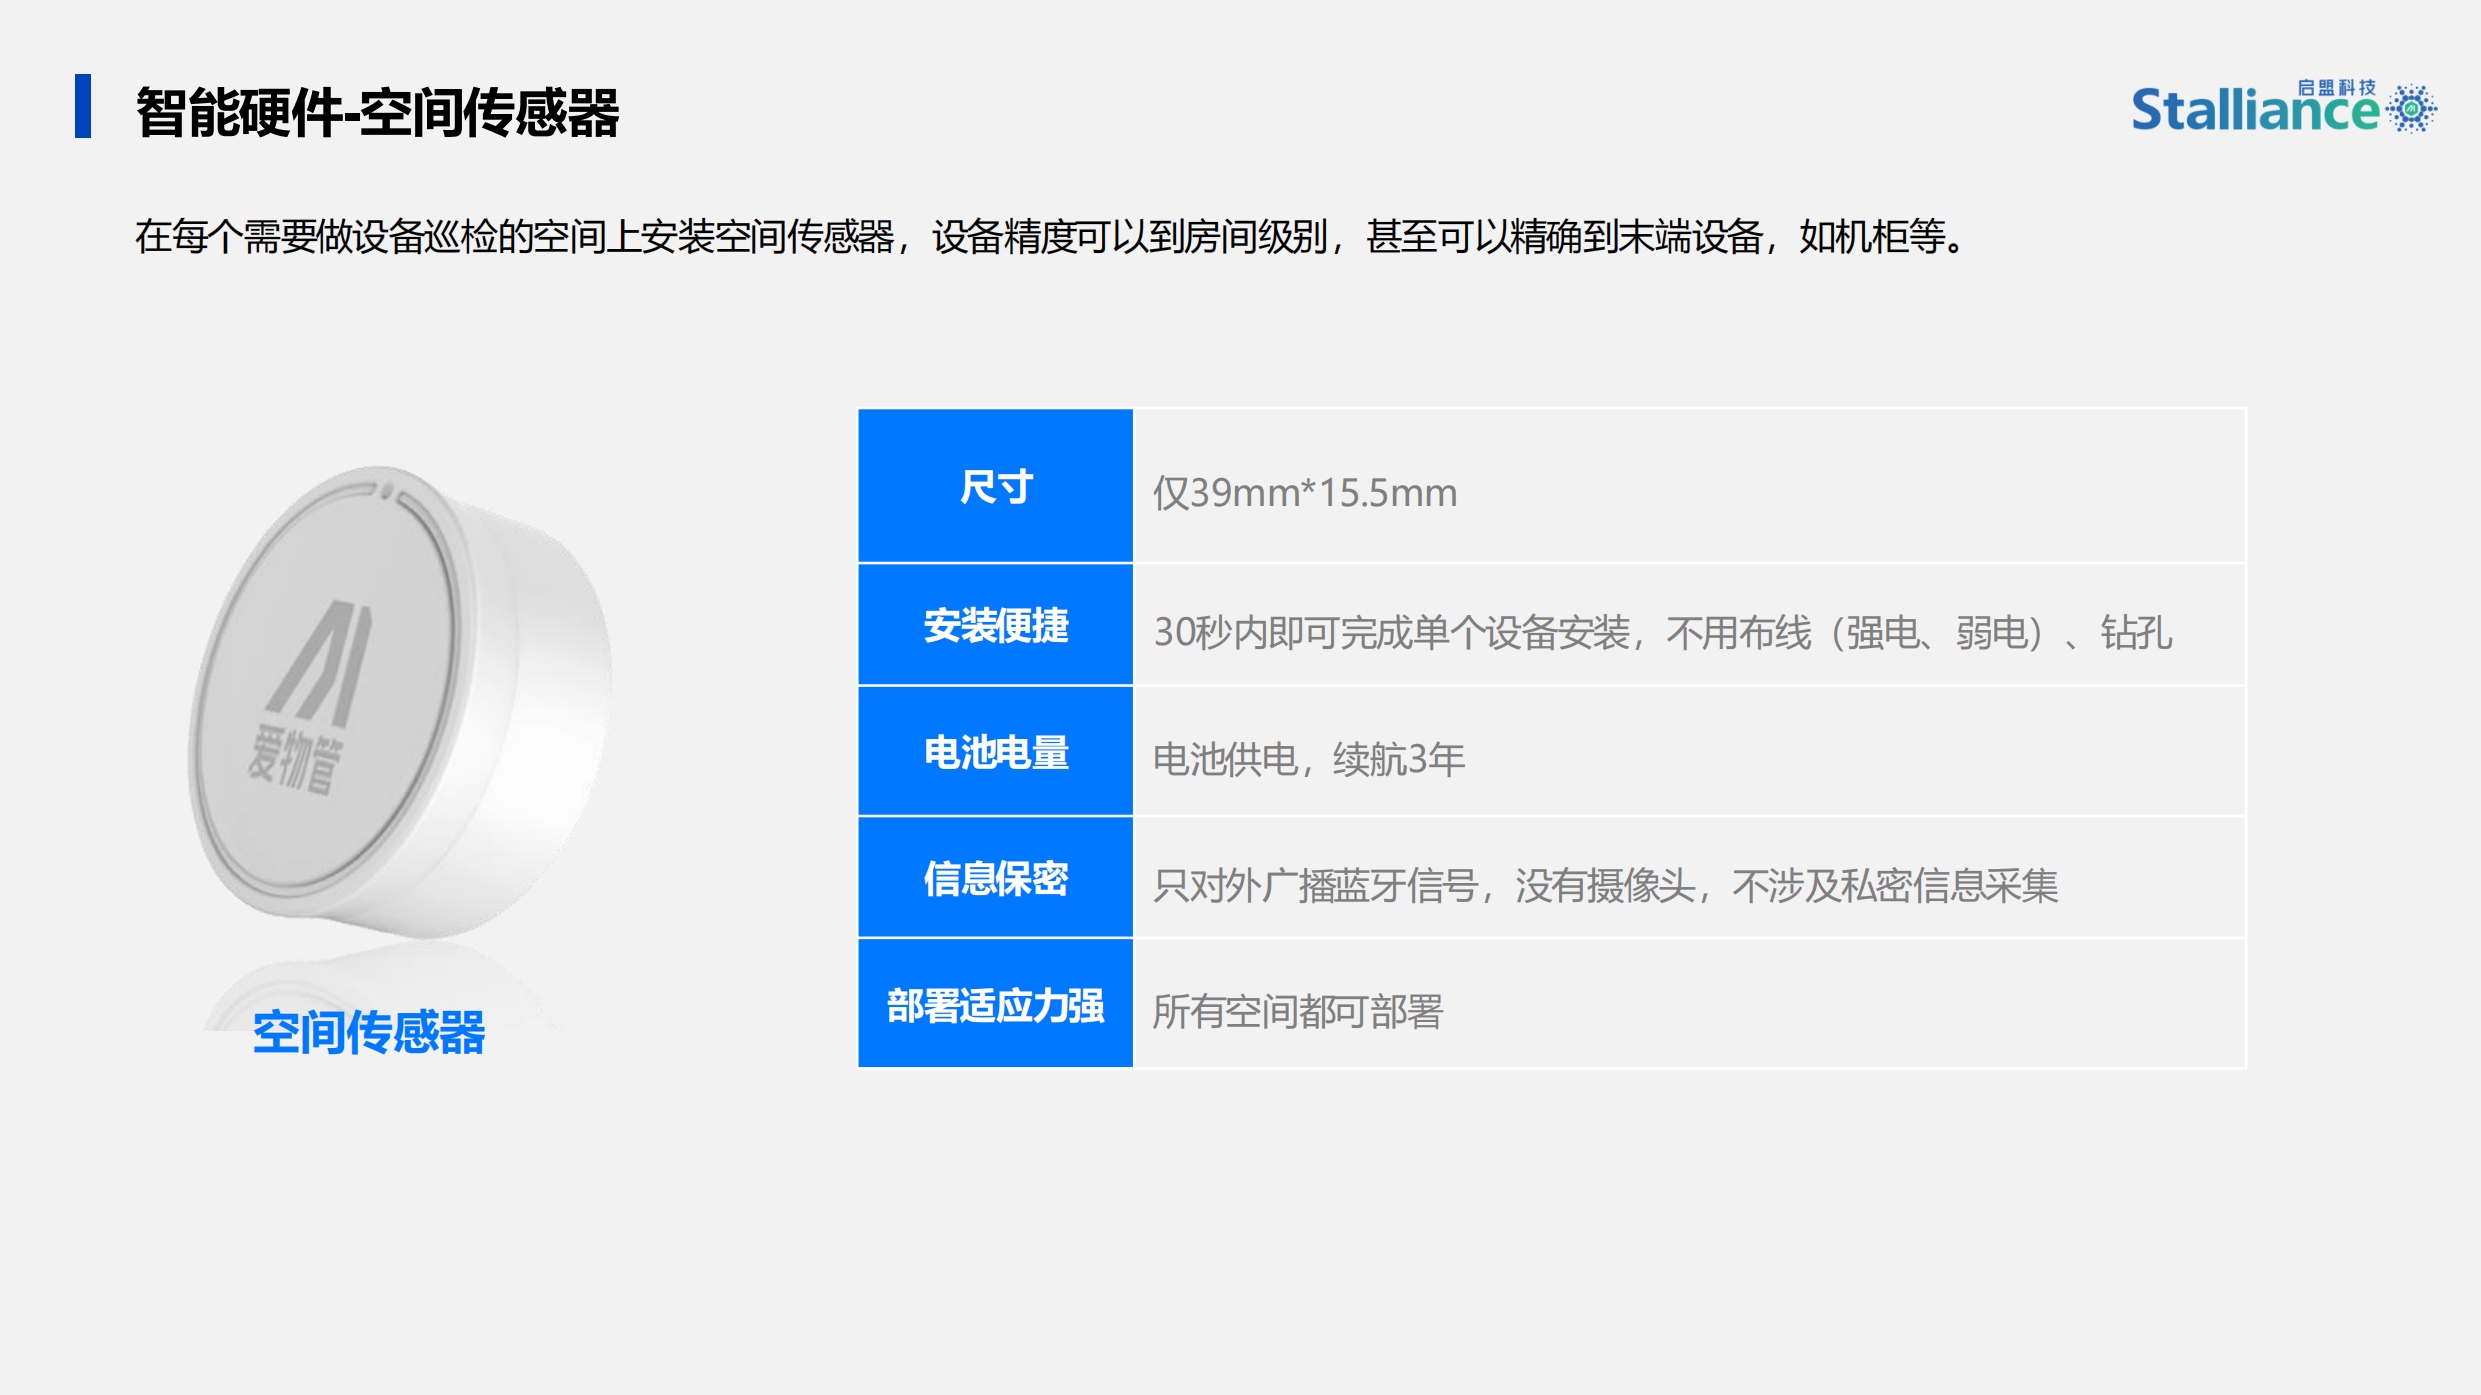Image resolution: width=2481 pixels, height=1395 pixels.
Task: Click the circular dotted emblem beside Stalliance
Action: [2411, 108]
